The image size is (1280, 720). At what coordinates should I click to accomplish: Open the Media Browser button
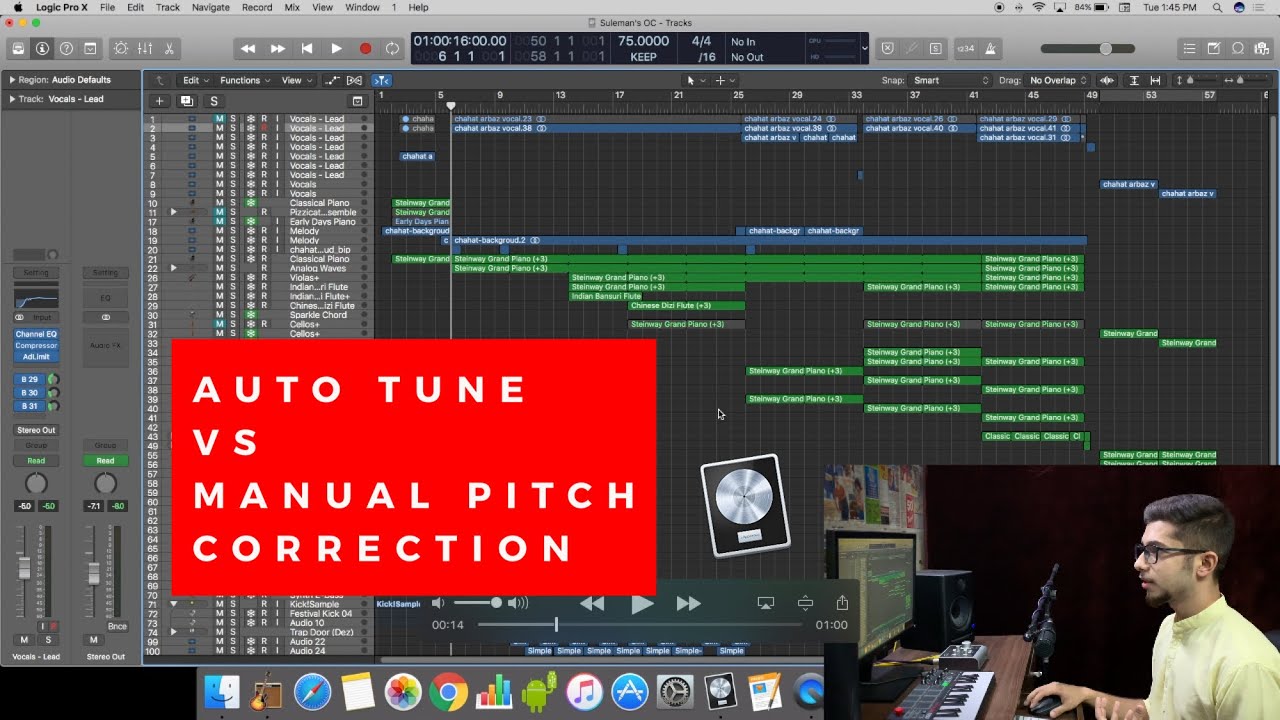click(x=1261, y=48)
